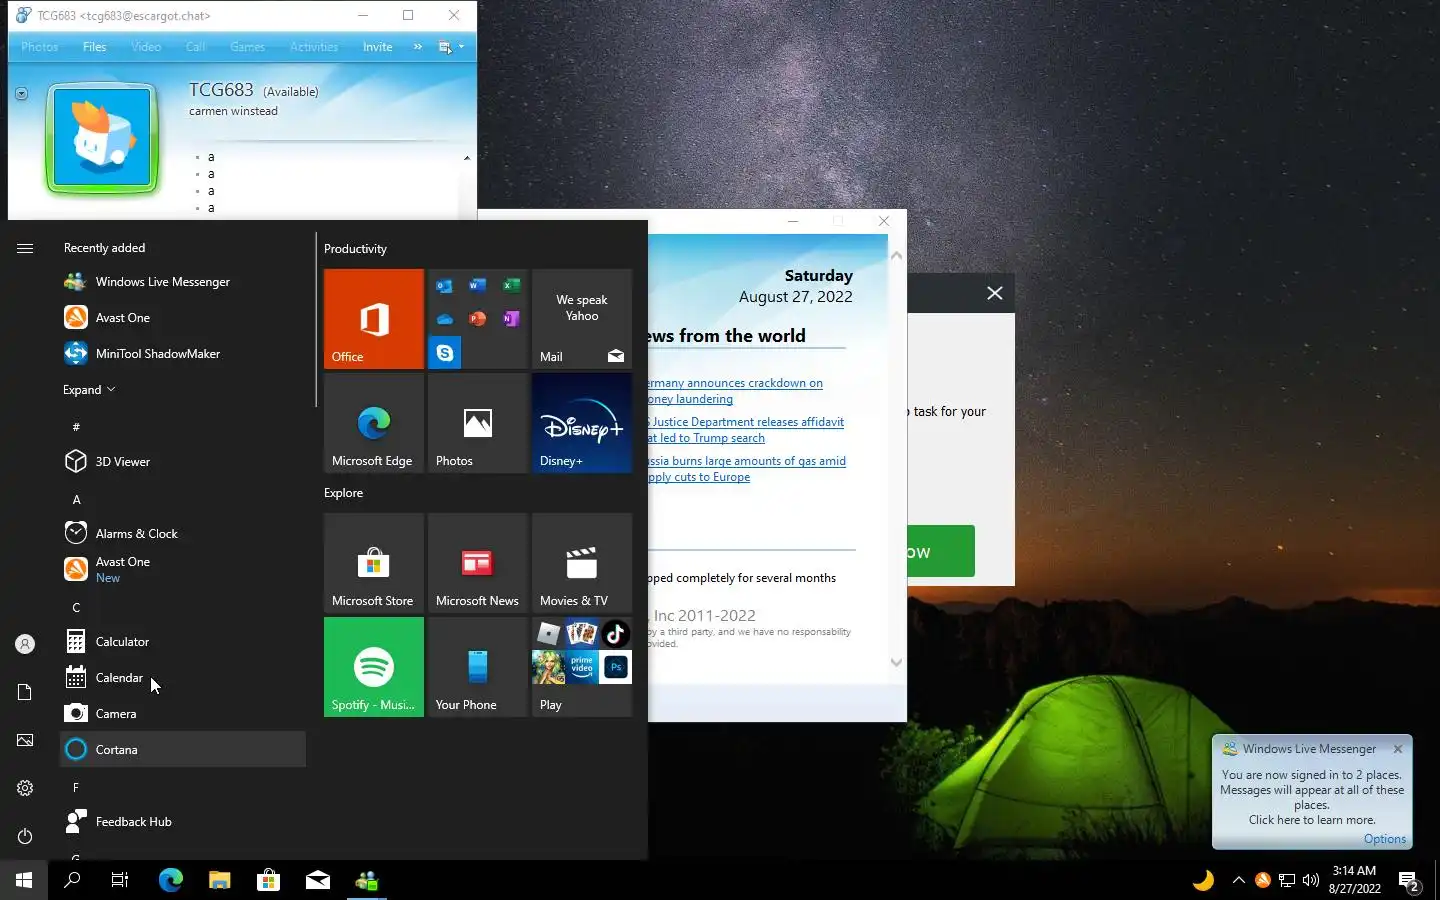
Task: Open Avast One under Recently added
Action: click(183, 318)
